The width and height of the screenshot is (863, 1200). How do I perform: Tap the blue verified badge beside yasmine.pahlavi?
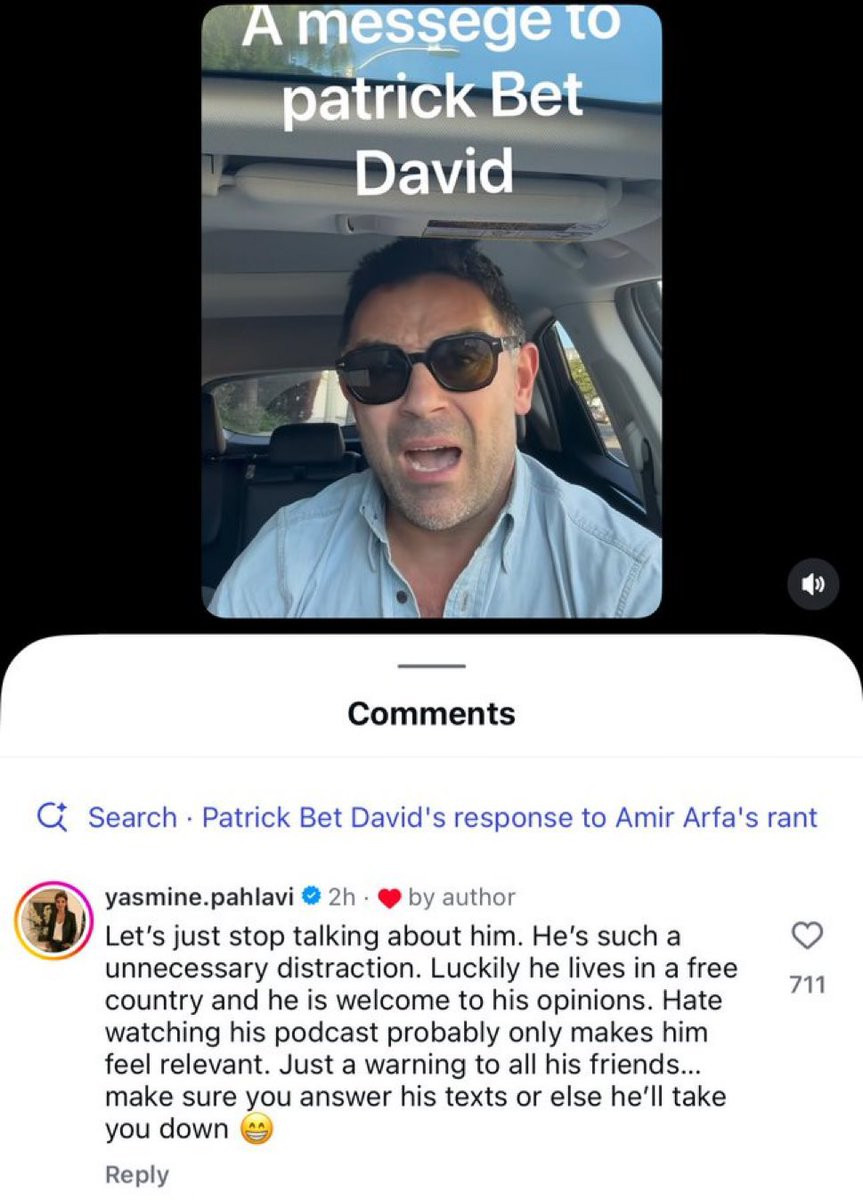click(310, 897)
